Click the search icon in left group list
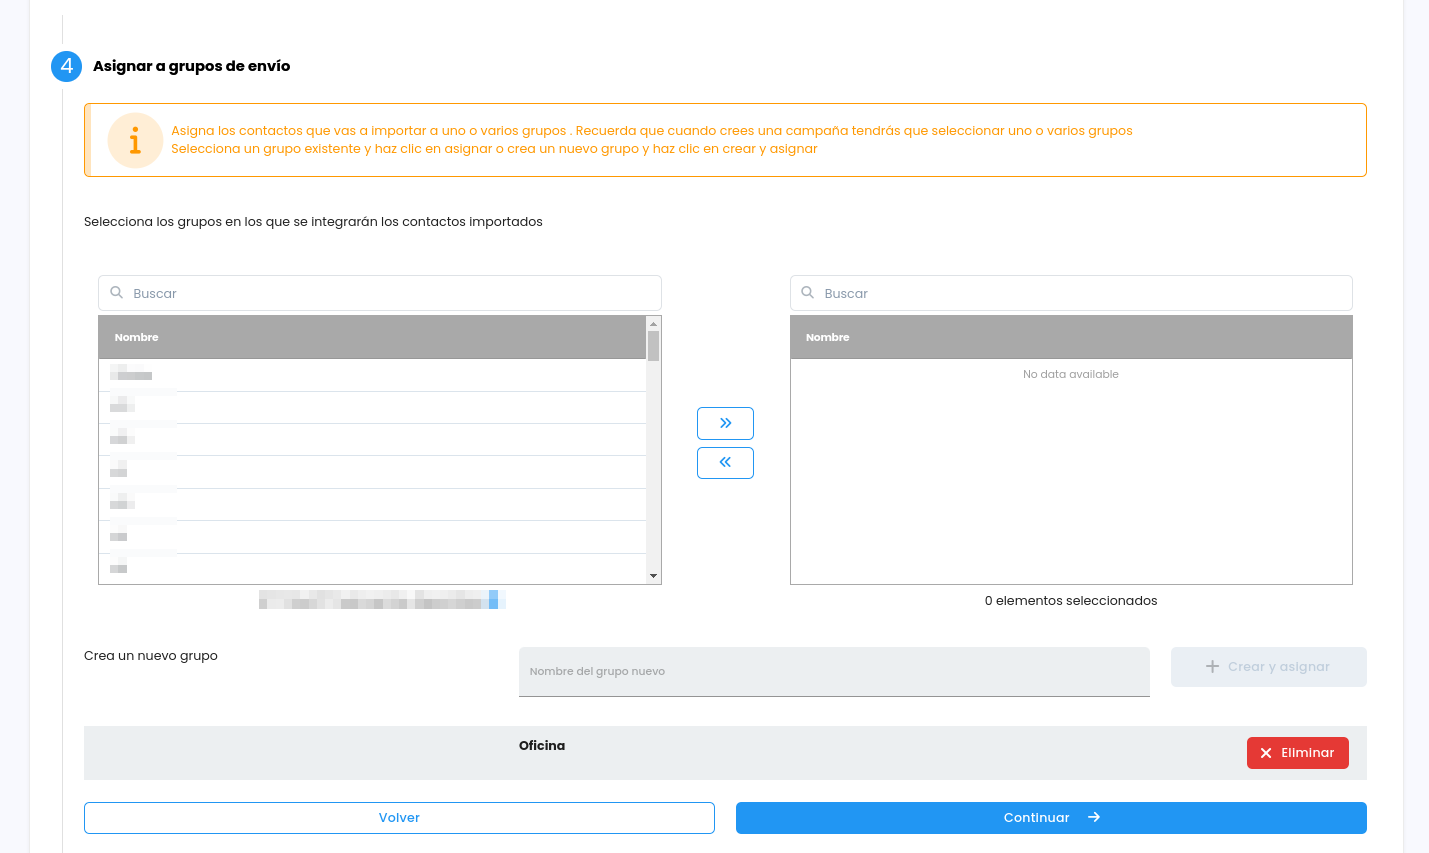Viewport: 1429px width, 853px height. pos(117,293)
